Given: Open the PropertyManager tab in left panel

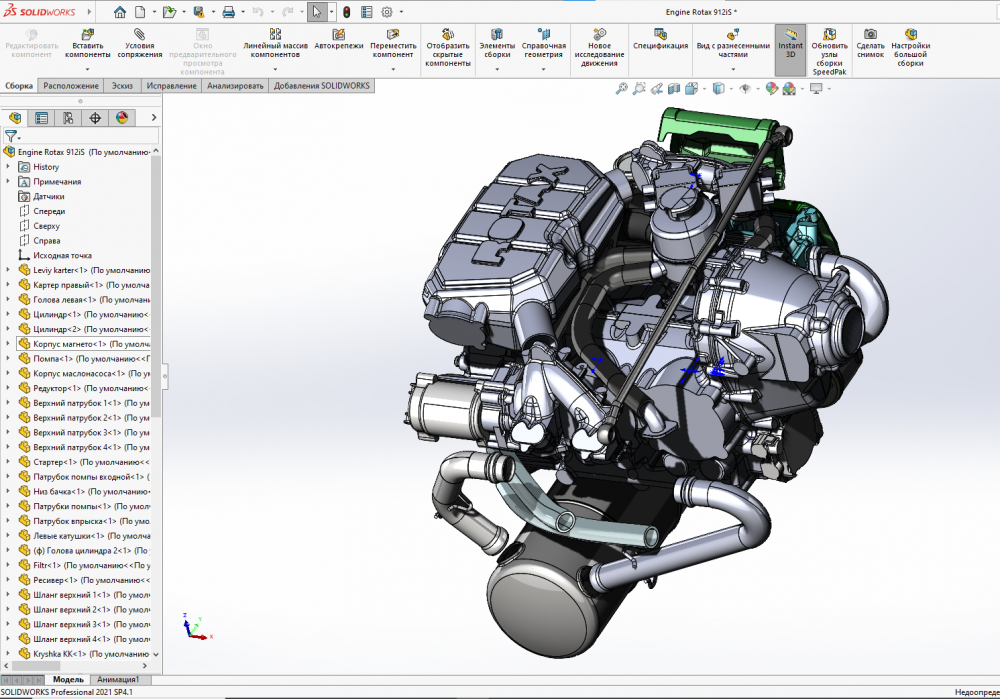Looking at the screenshot, I should click(41, 118).
